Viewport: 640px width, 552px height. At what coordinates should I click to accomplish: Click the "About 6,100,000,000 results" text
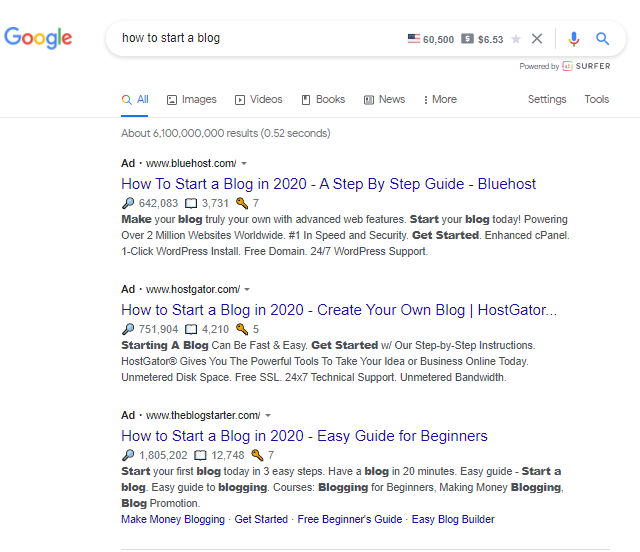click(x=226, y=134)
